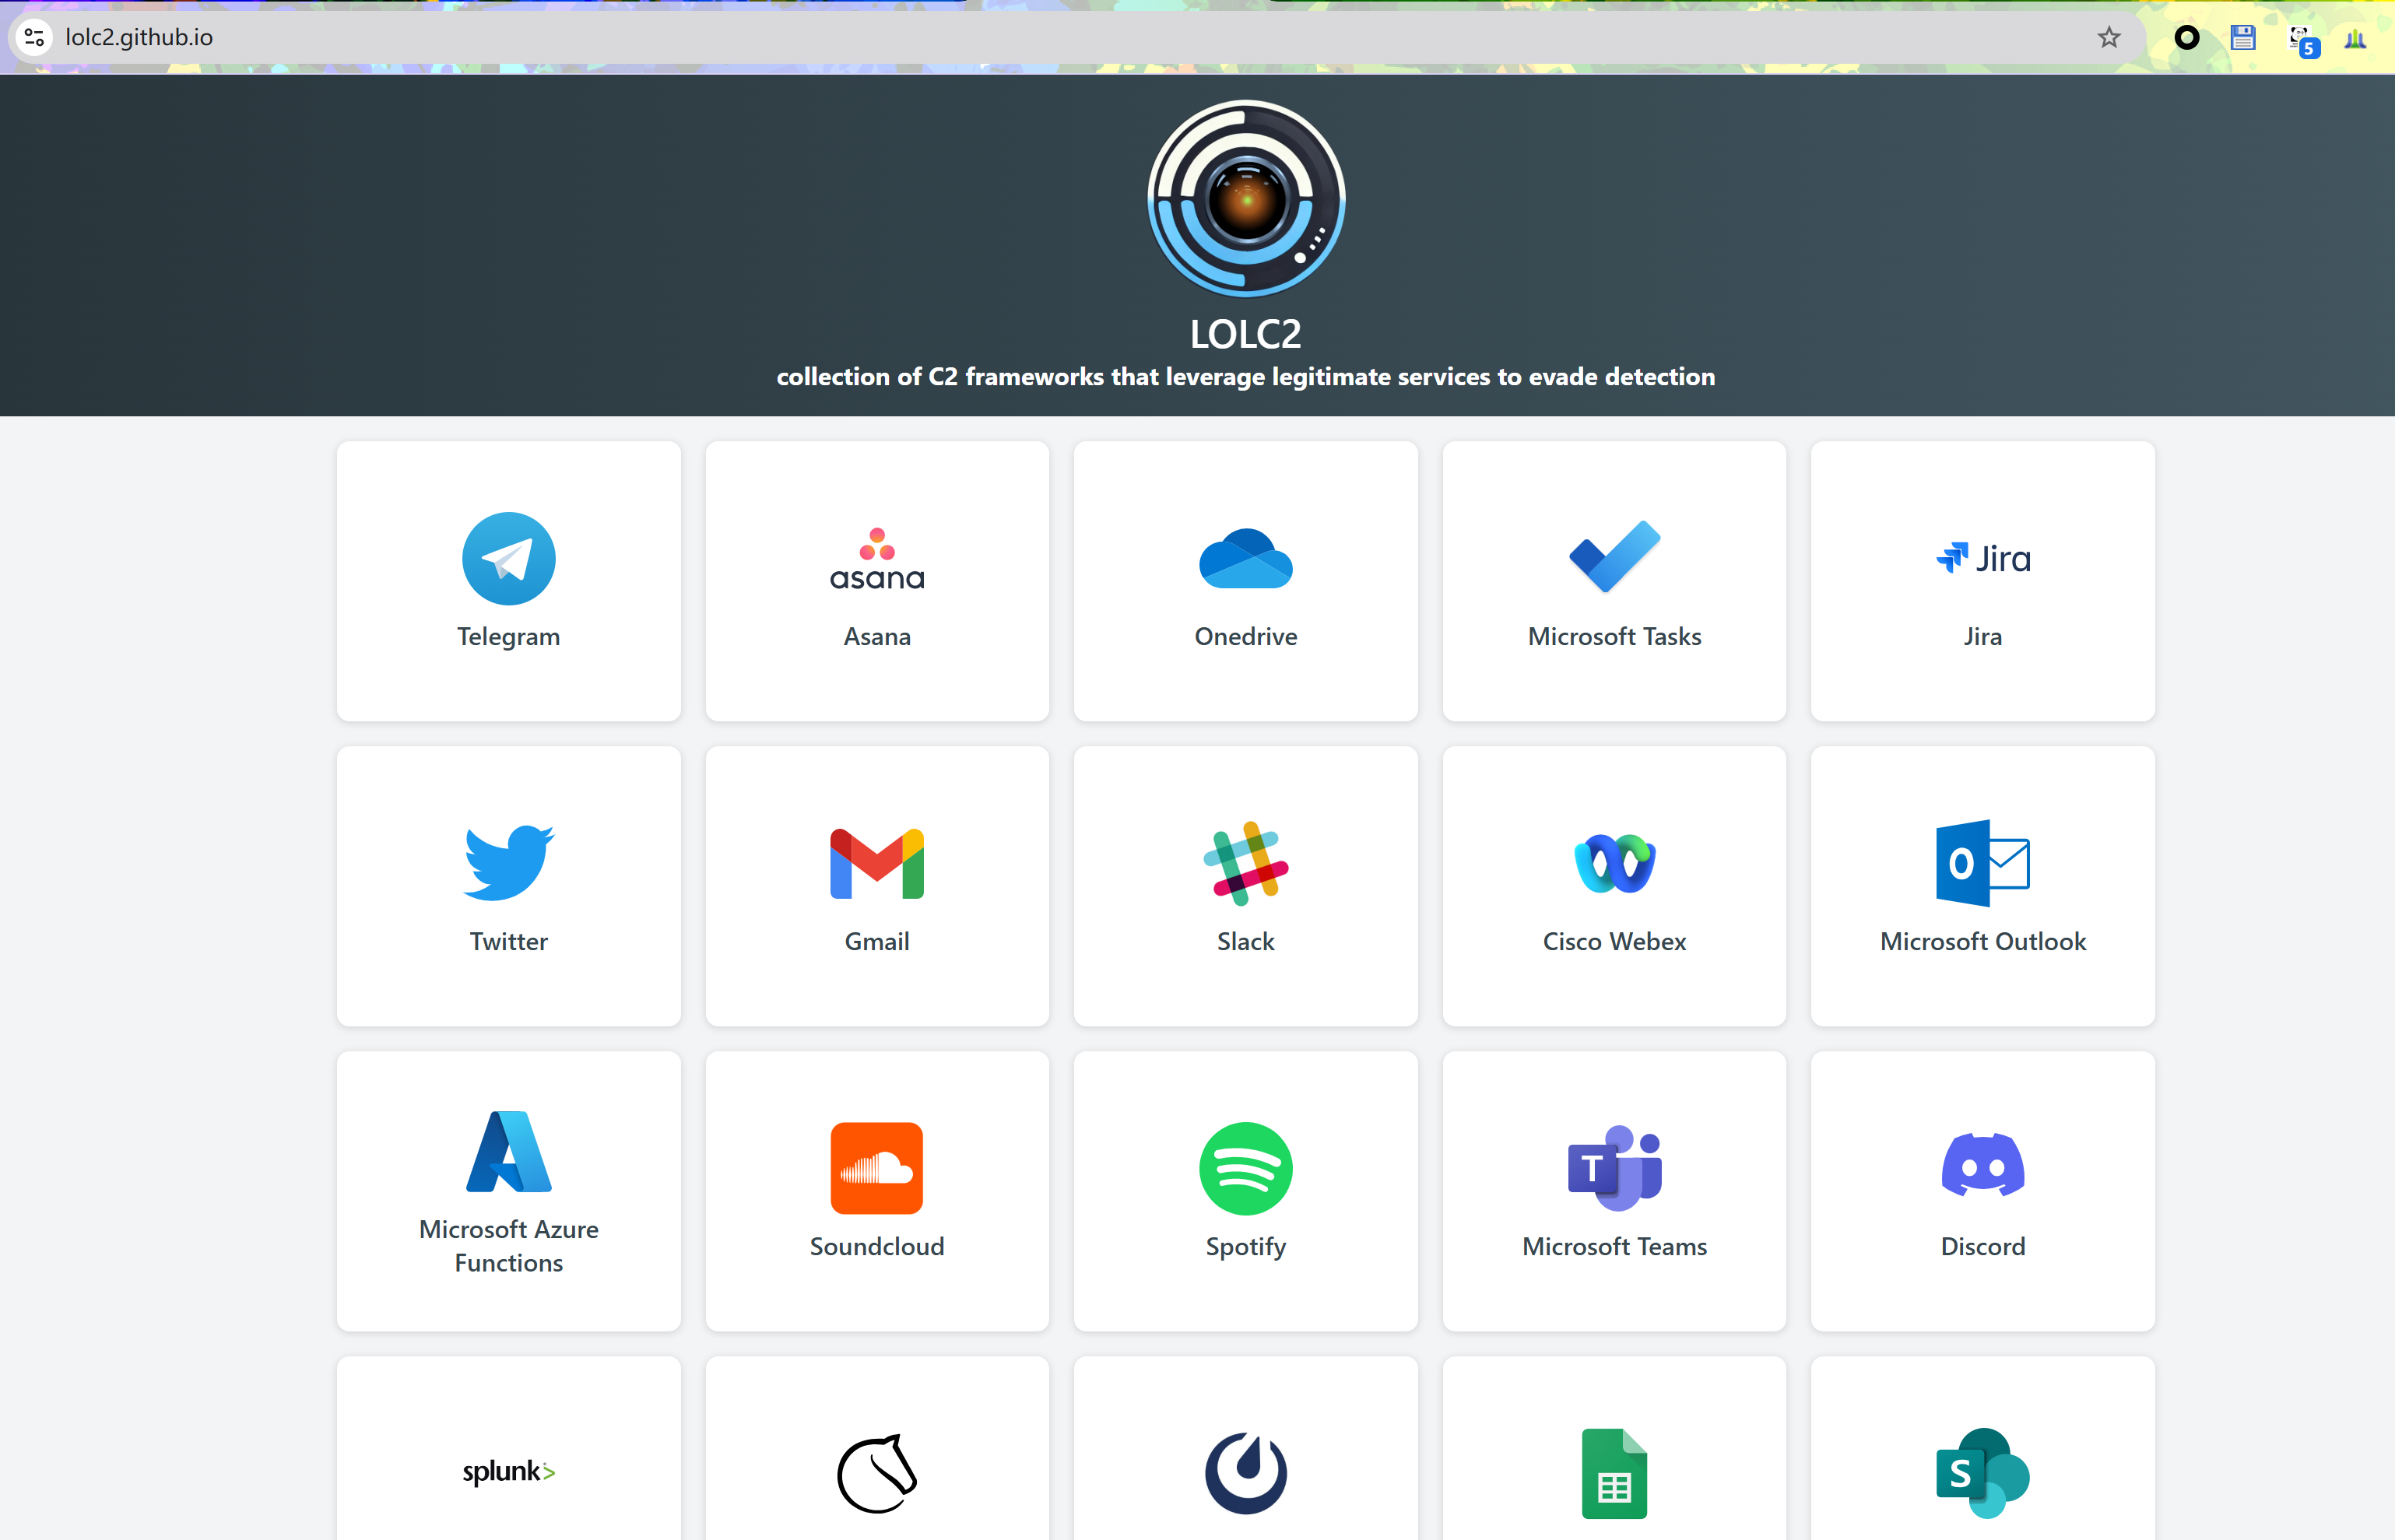The height and width of the screenshot is (1540, 2395).
Task: Open the Gmail envelope icon
Action: [877, 864]
